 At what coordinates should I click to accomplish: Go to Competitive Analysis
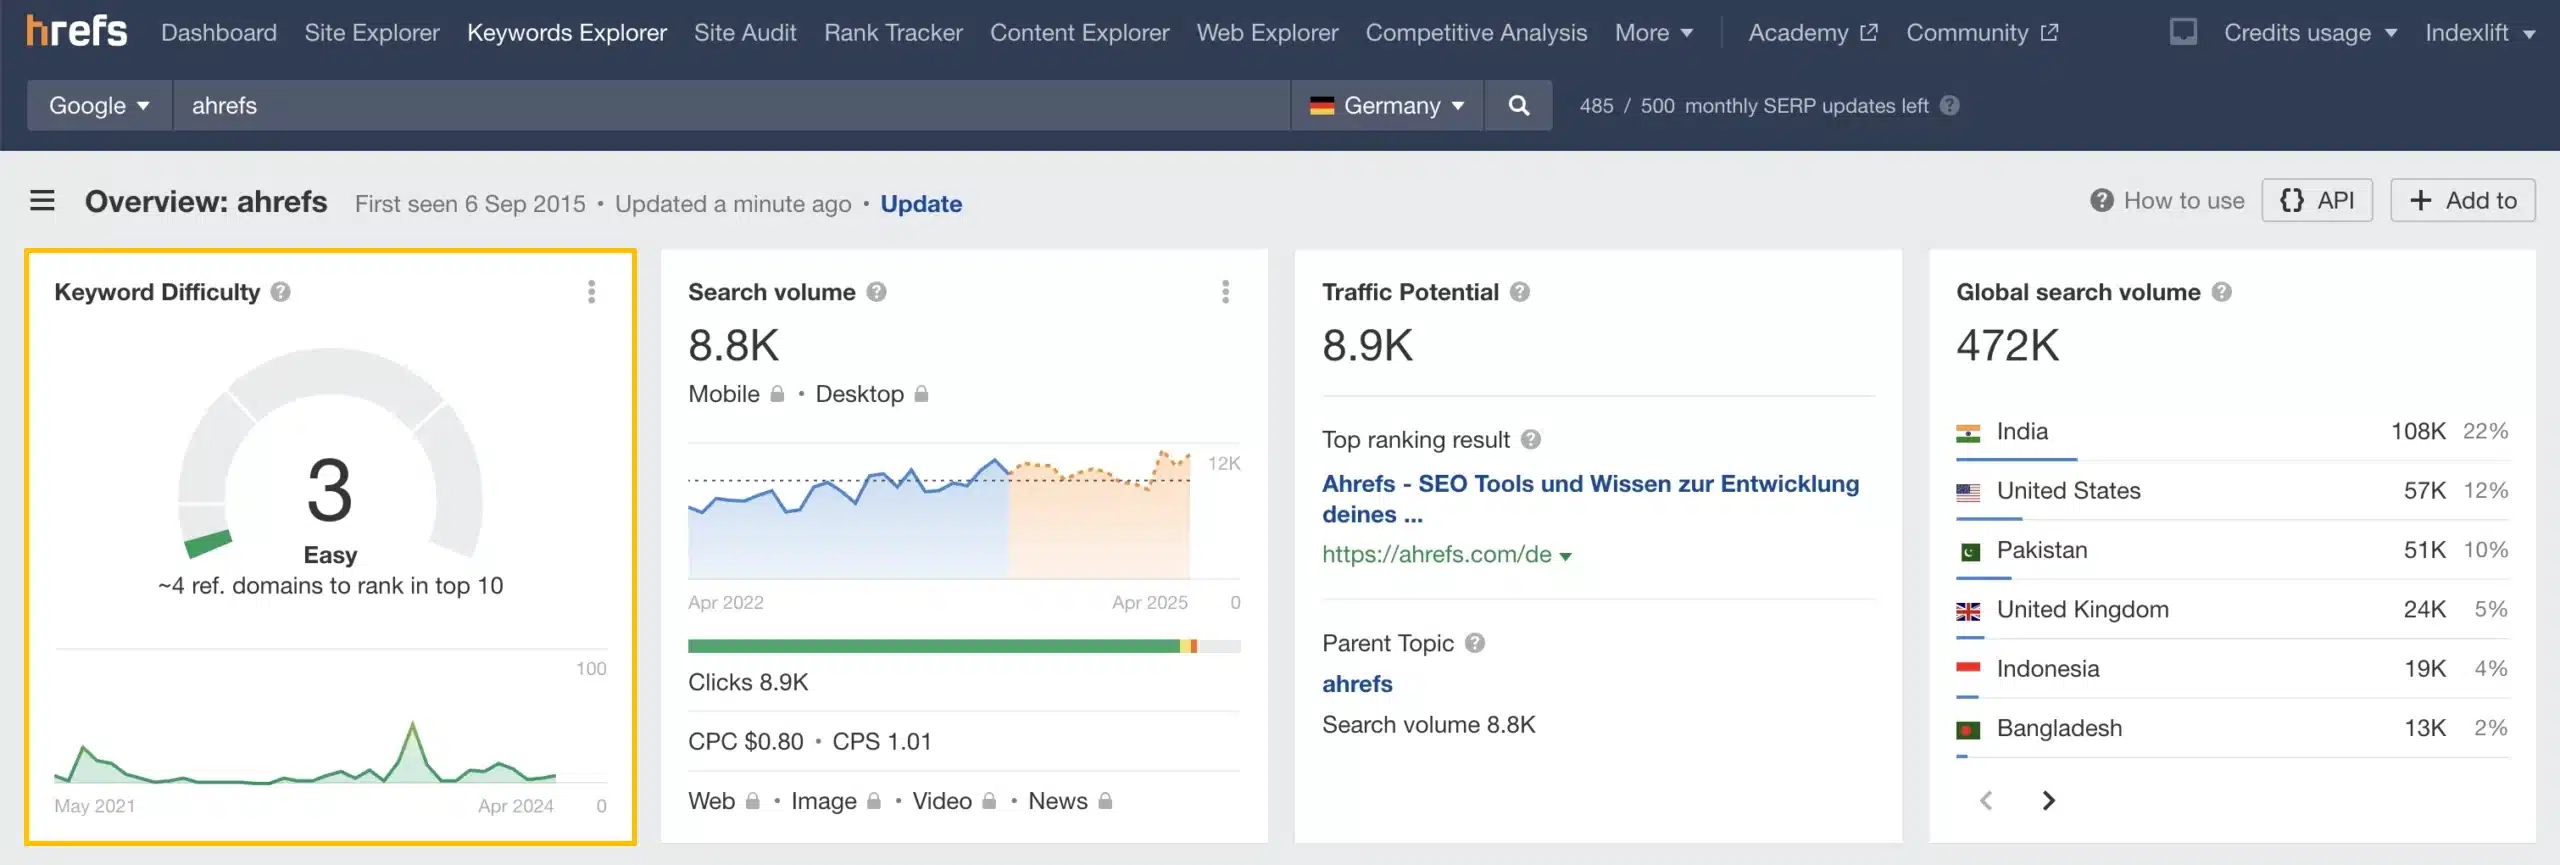tap(1476, 33)
